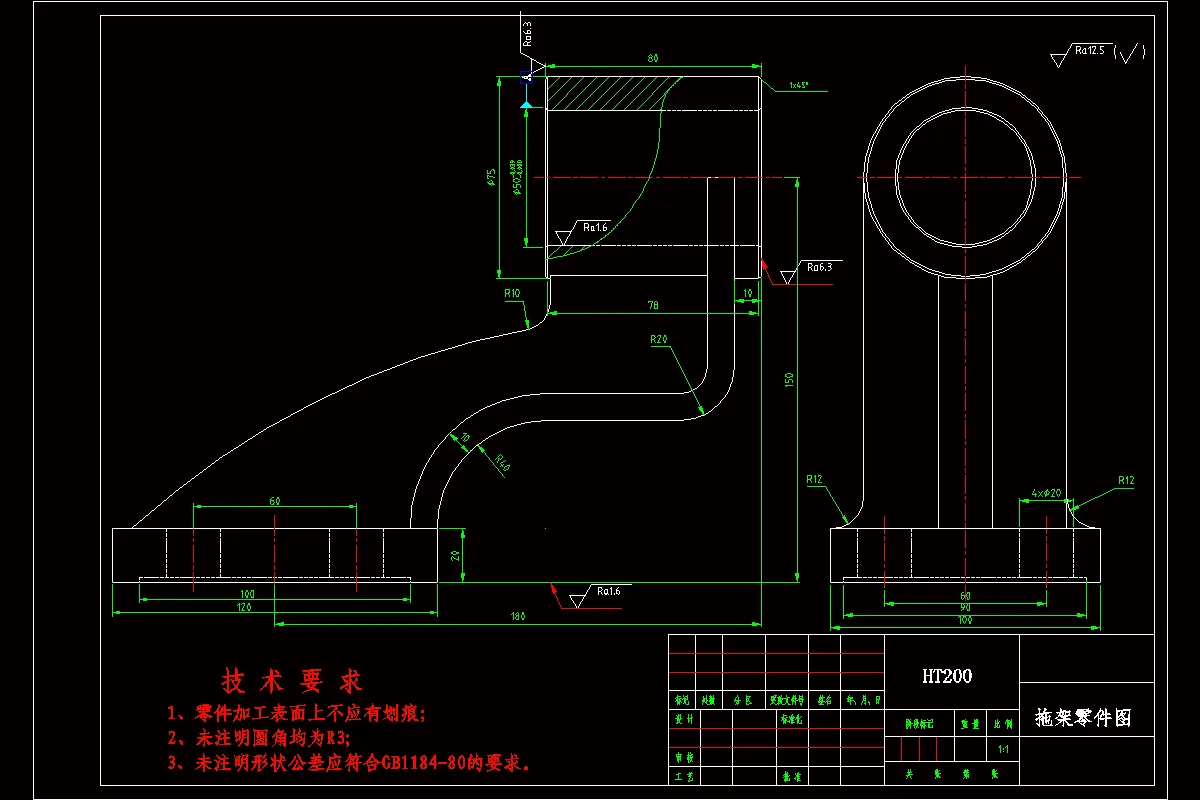The image size is (1200, 800).
Task: Select the 审核 field in title block
Action: point(683,756)
